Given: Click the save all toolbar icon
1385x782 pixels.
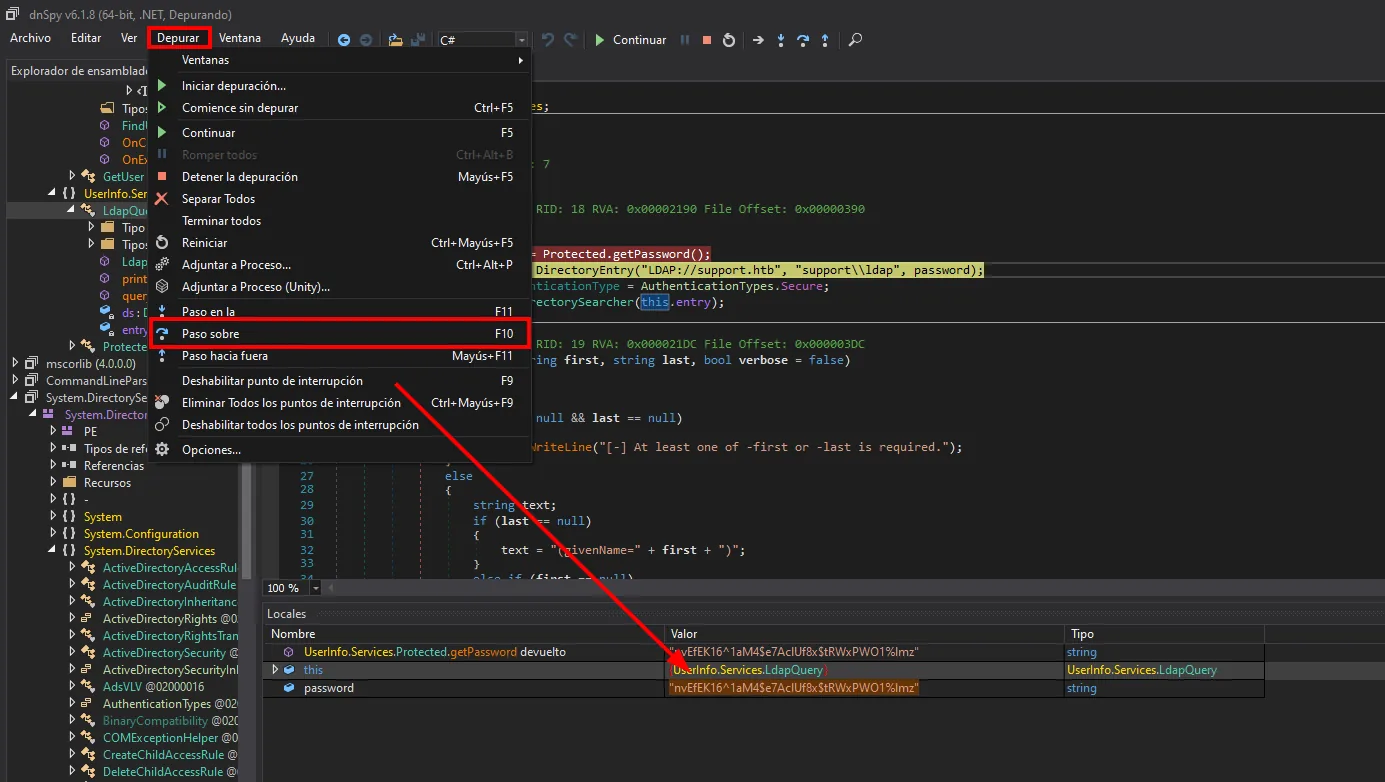Looking at the screenshot, I should (x=418, y=40).
